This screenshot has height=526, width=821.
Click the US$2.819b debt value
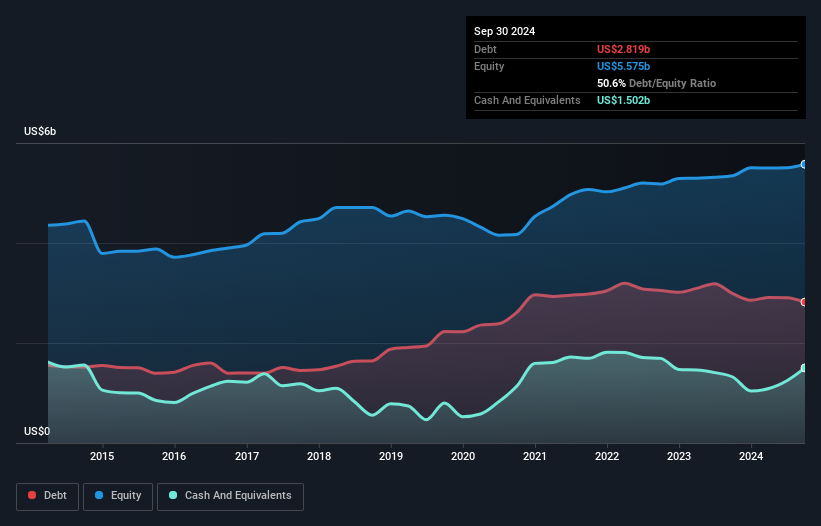point(623,49)
